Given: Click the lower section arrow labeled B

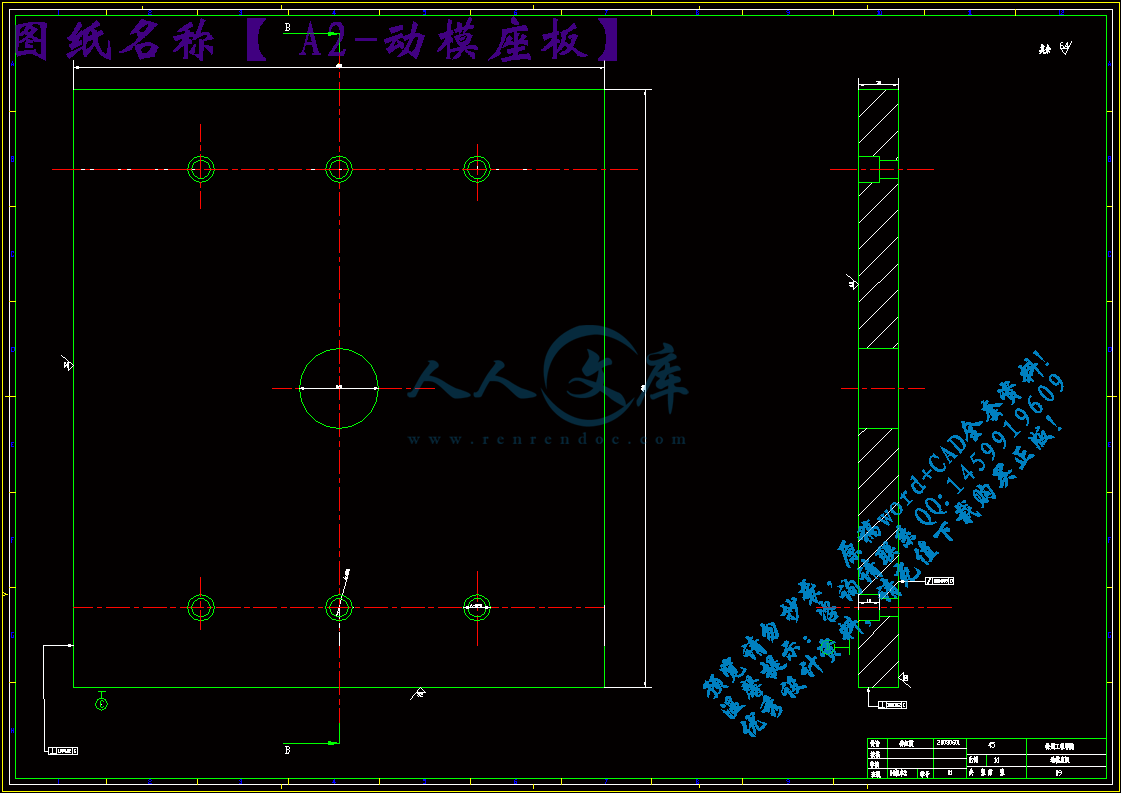Looking at the screenshot, I should (x=312, y=743).
